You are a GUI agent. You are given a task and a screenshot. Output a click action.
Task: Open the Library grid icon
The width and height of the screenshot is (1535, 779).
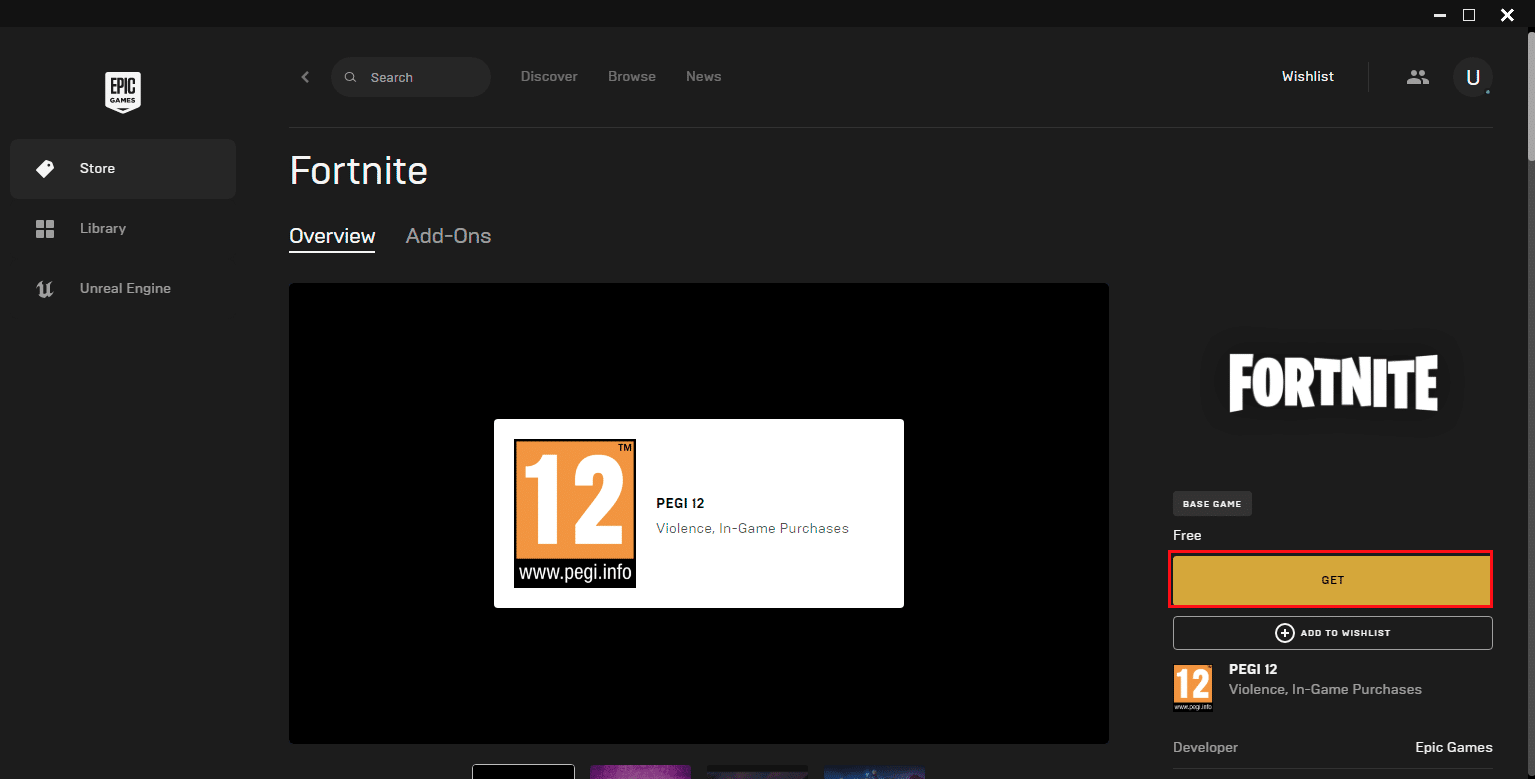(45, 229)
